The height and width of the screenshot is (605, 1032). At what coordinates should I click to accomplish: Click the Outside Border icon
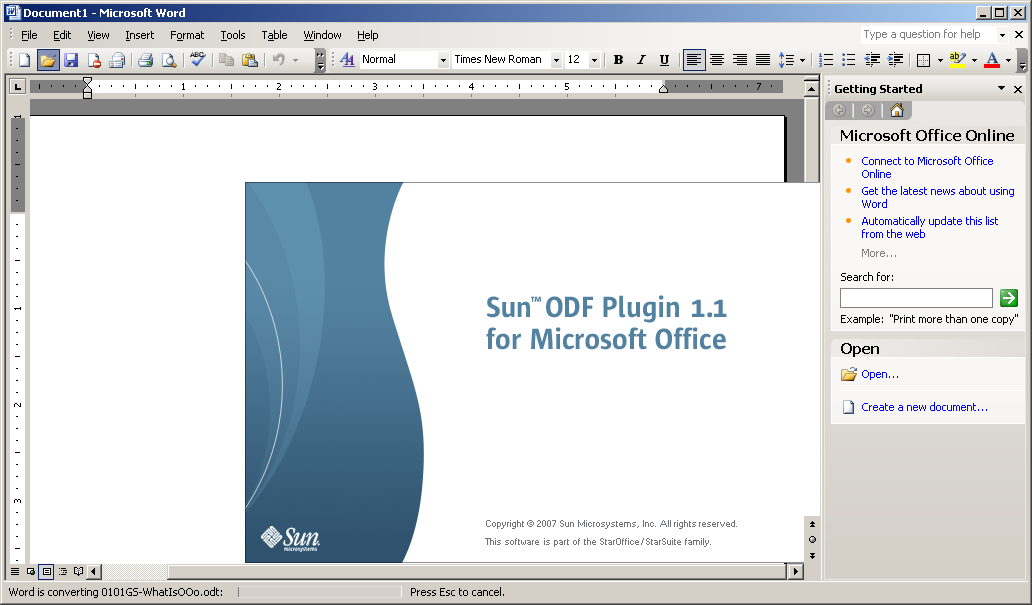(923, 60)
